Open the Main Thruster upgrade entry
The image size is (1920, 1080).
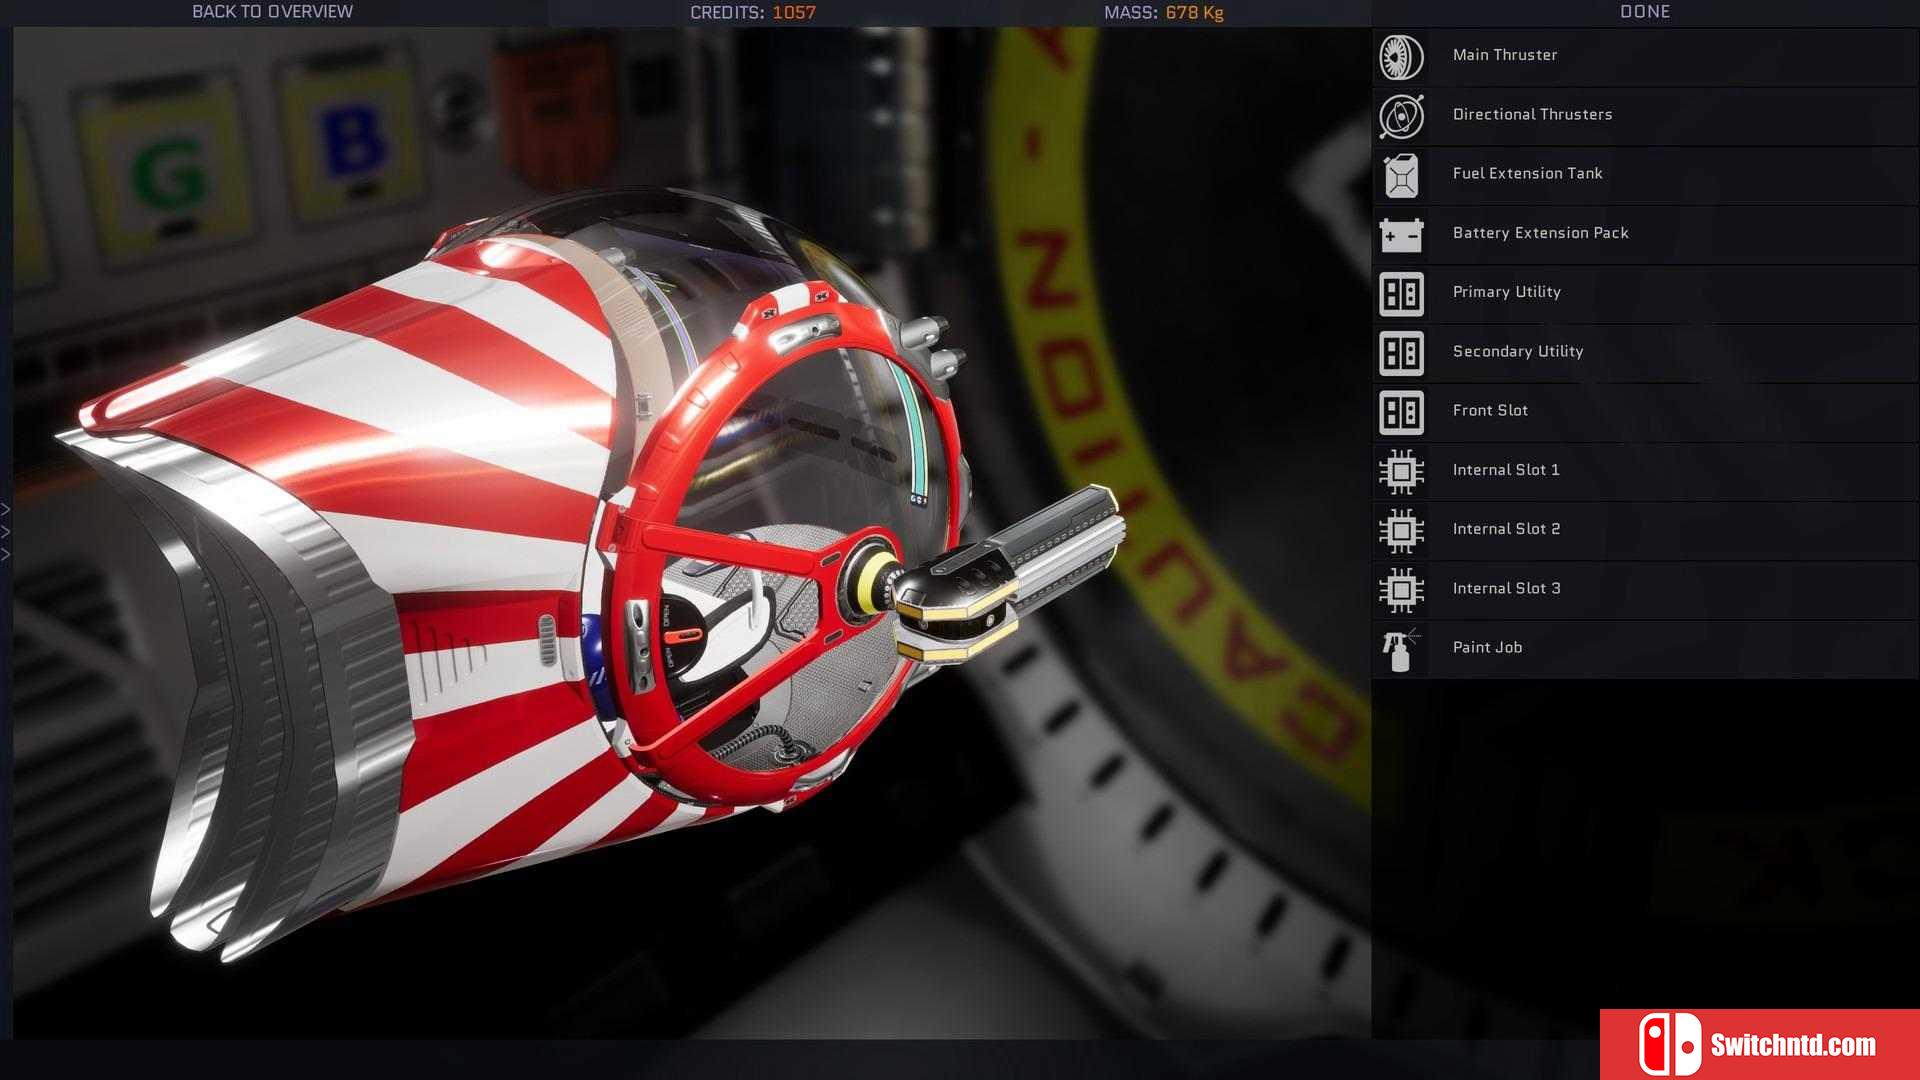click(x=1645, y=57)
